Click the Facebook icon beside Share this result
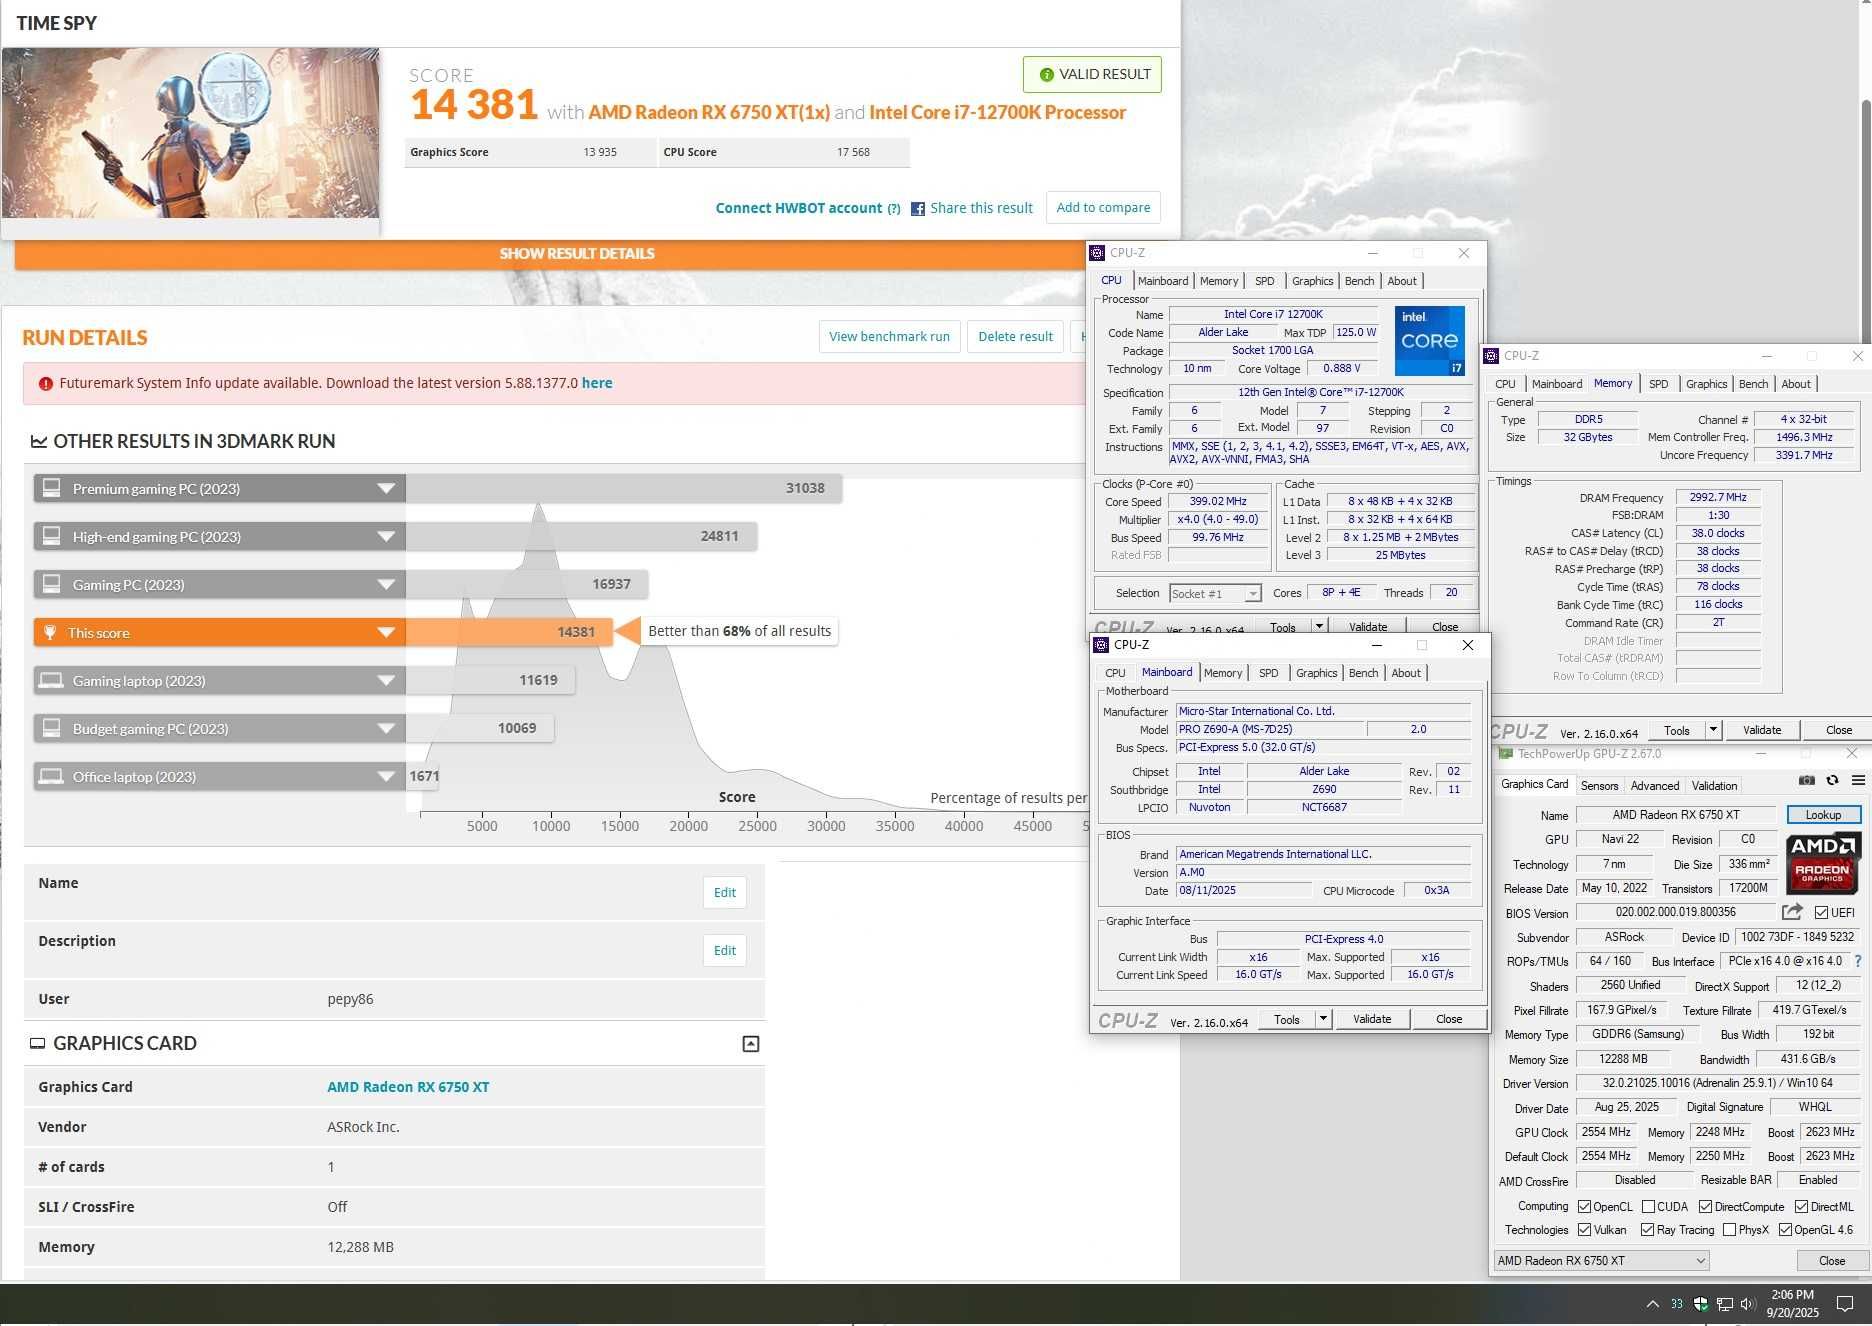The height and width of the screenshot is (1326, 1872). 917,209
